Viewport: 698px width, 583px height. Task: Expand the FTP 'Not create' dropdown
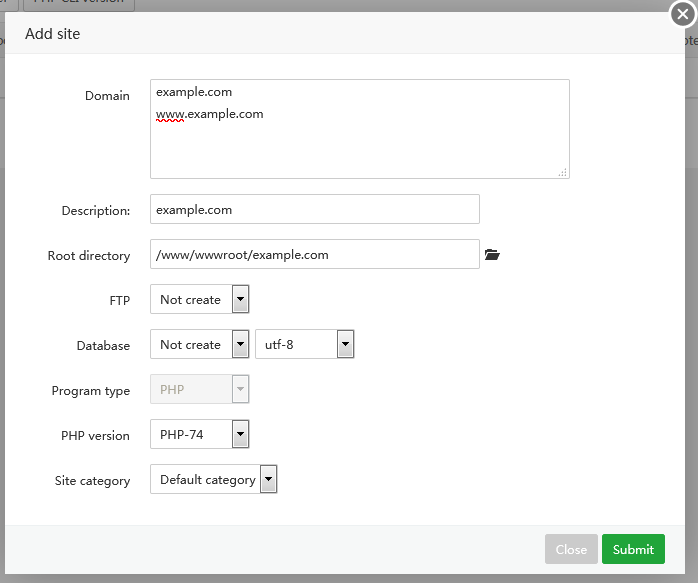coord(199,299)
